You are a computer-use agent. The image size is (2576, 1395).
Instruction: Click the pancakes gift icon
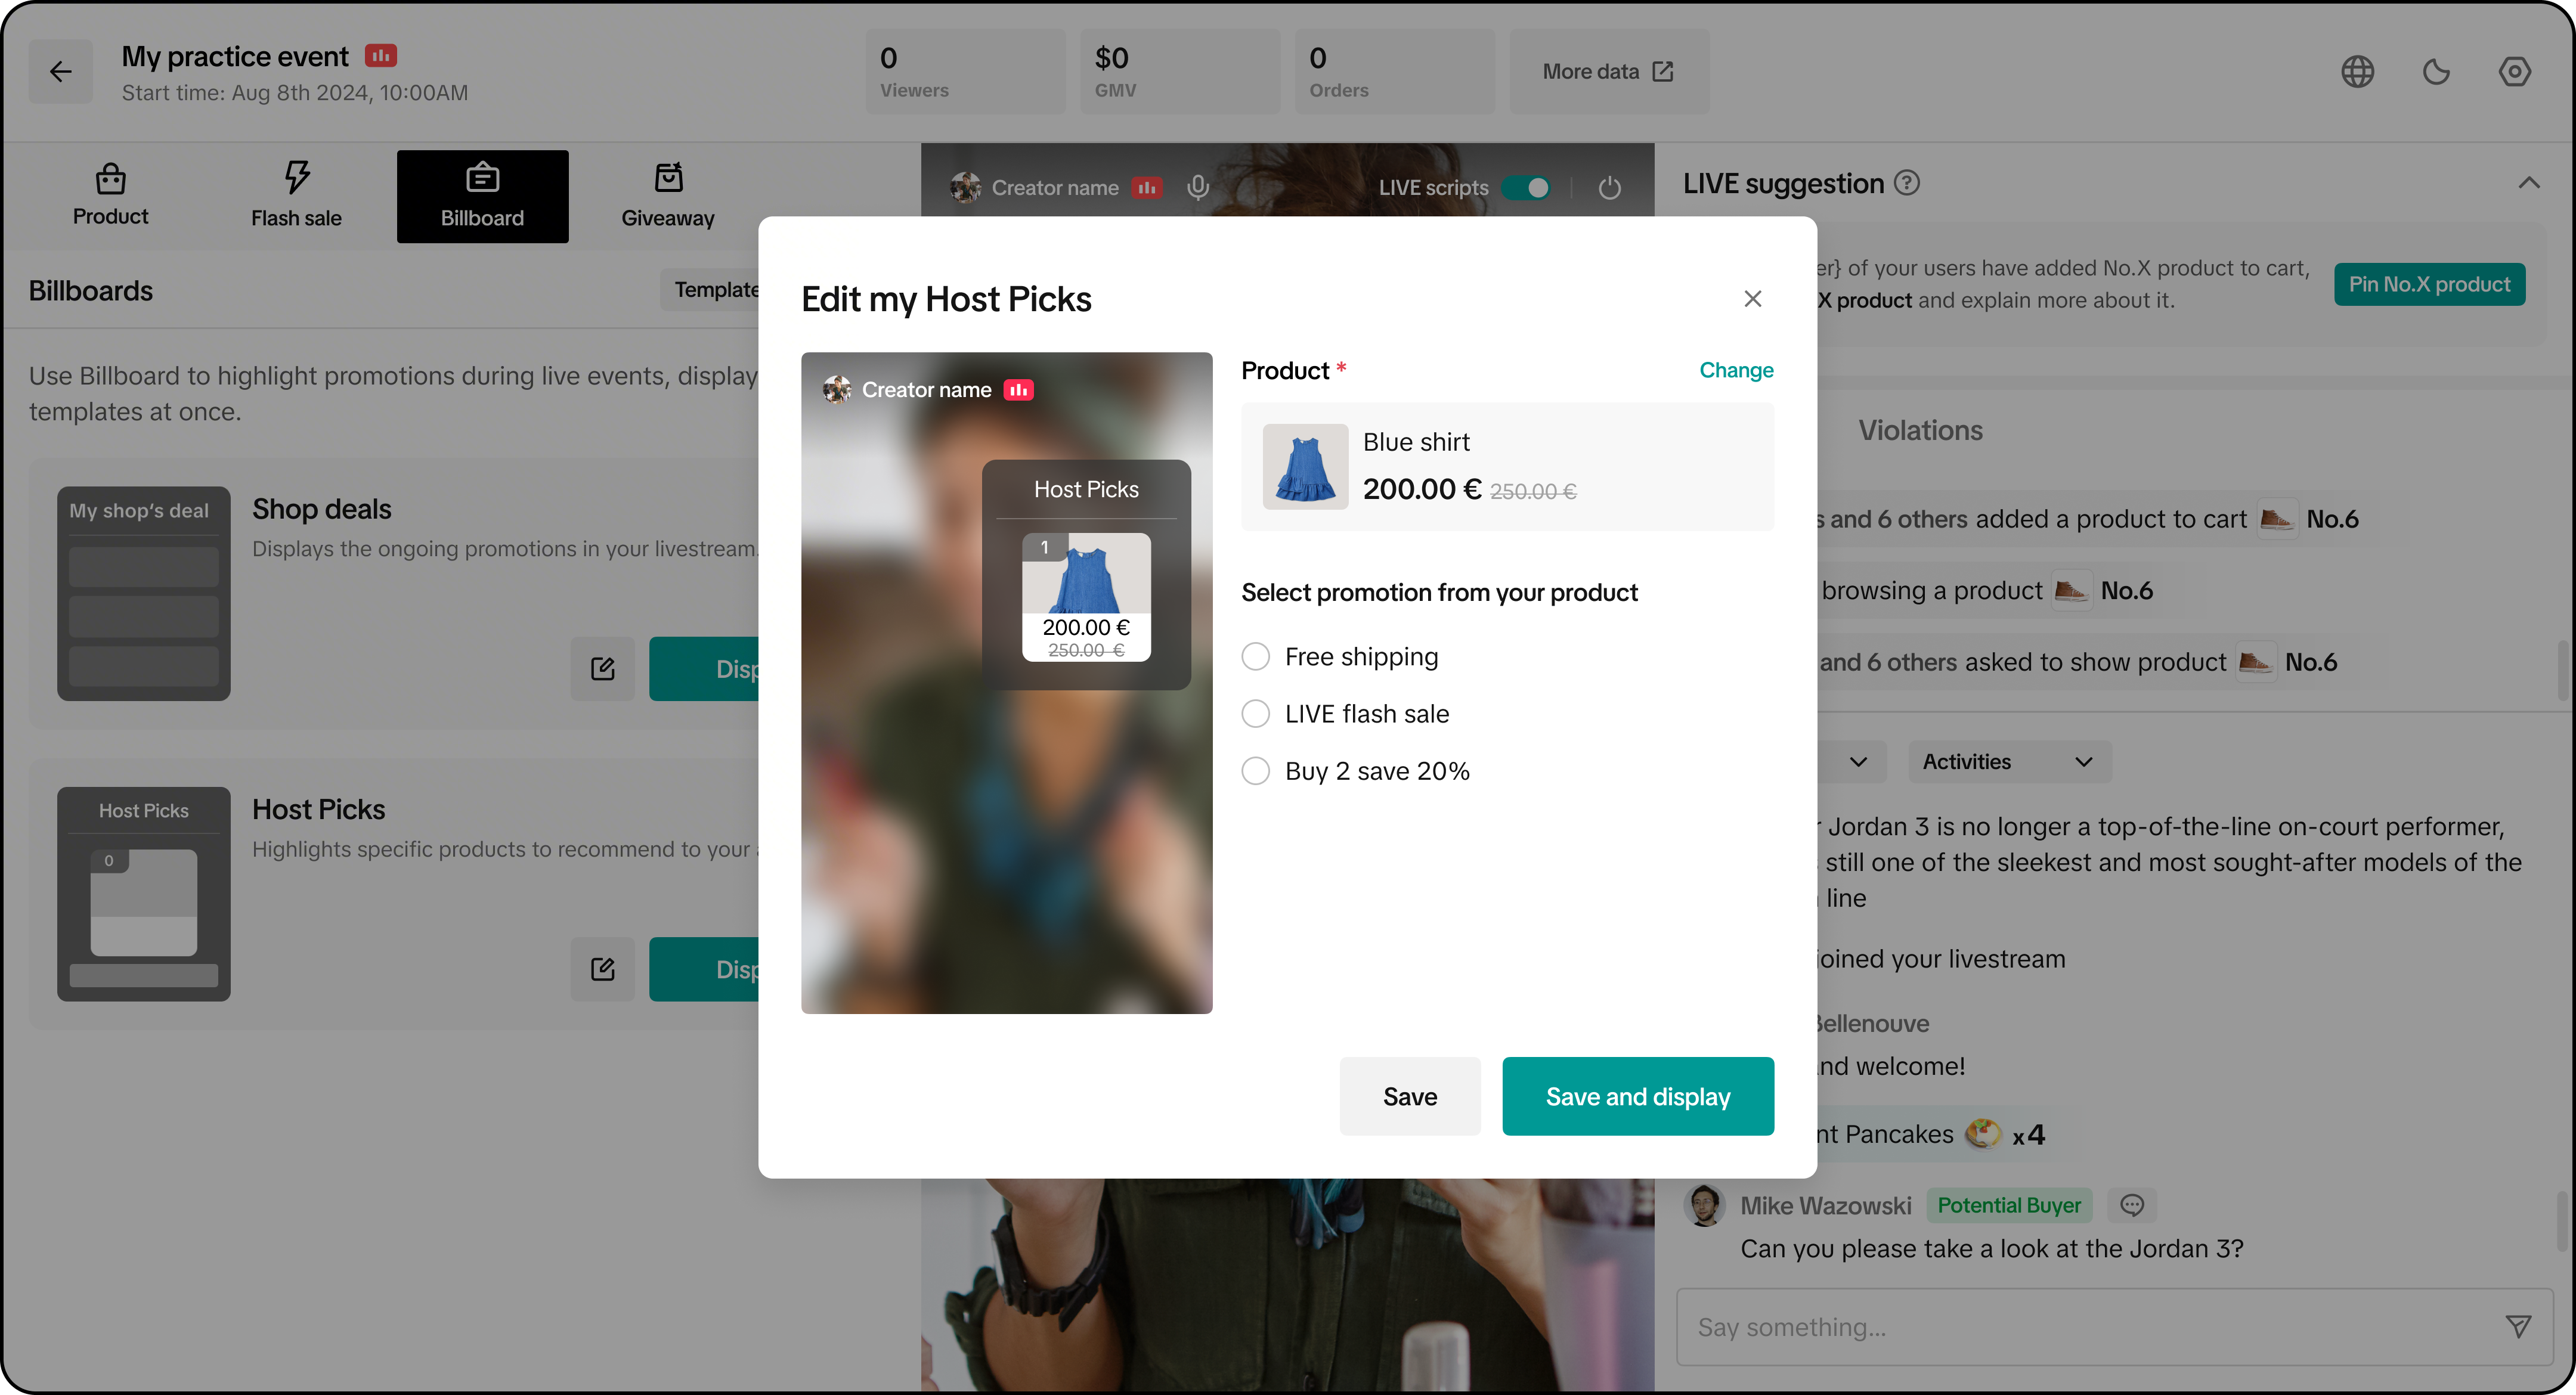point(1983,1134)
